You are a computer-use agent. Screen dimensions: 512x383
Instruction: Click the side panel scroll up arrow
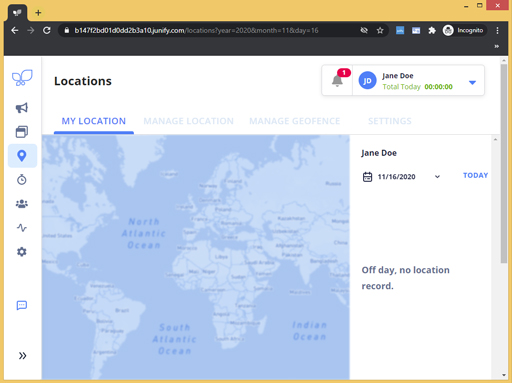[495, 139]
